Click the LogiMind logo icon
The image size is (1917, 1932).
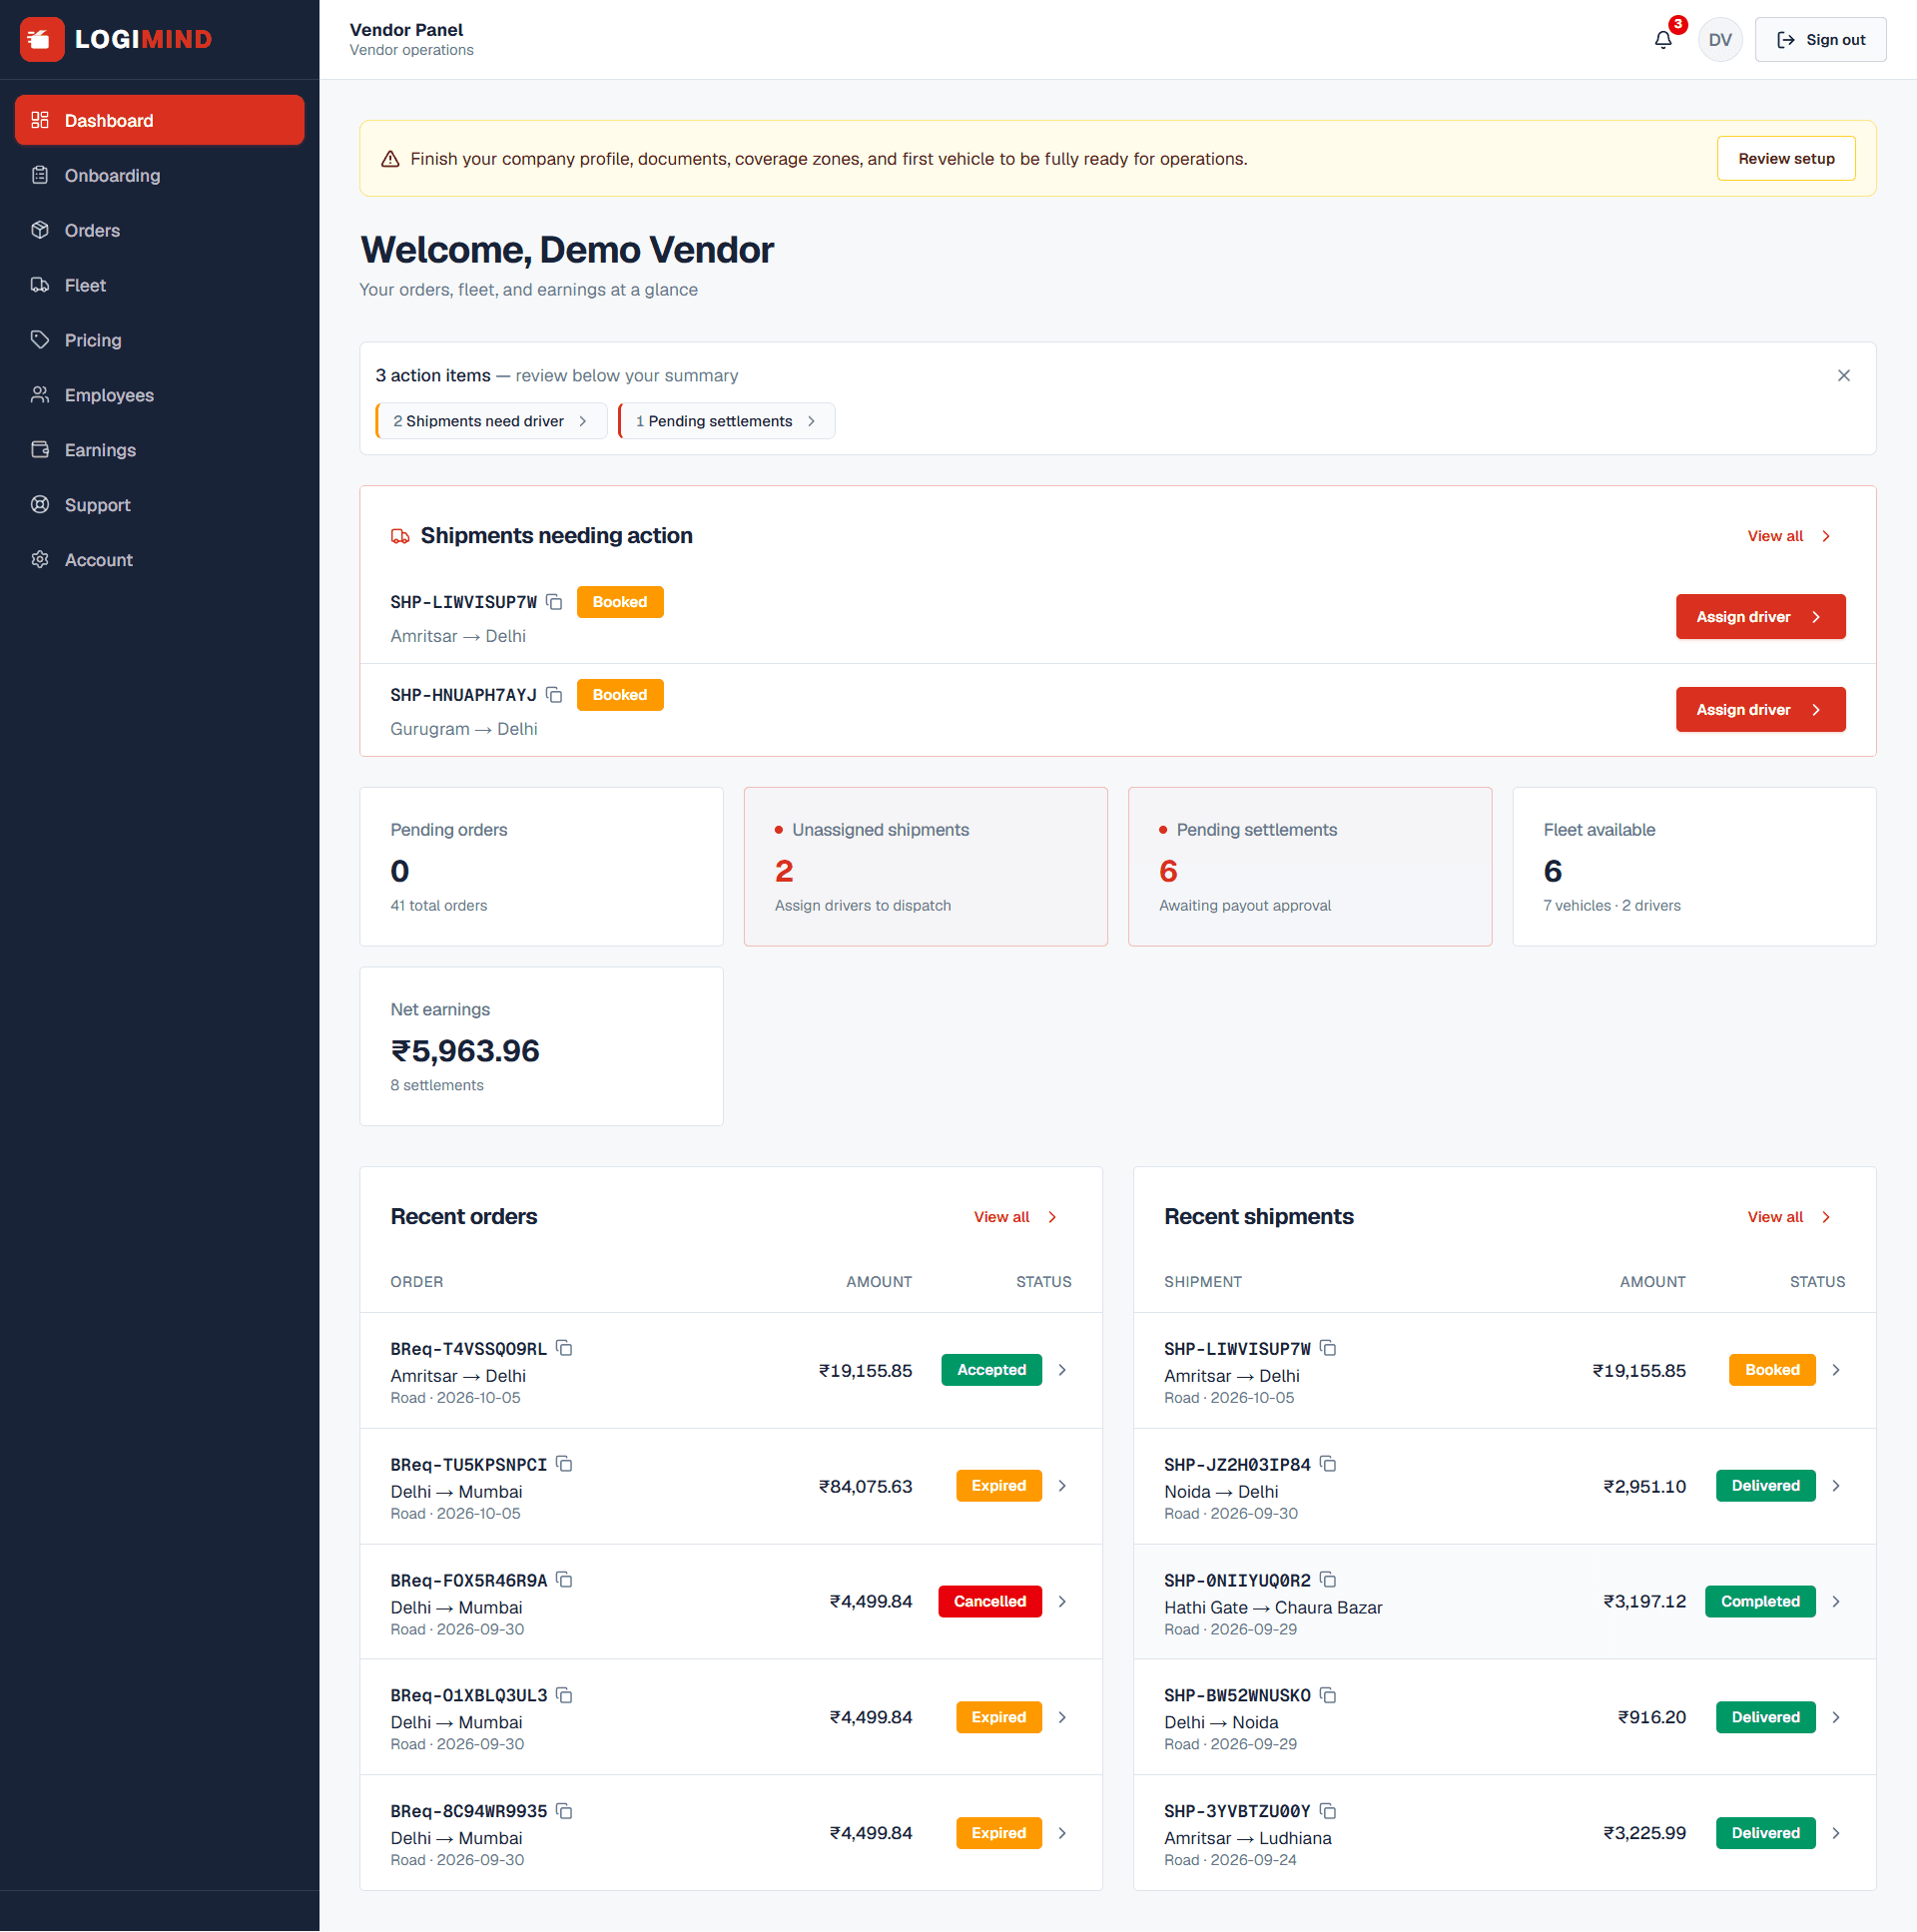tap(42, 40)
